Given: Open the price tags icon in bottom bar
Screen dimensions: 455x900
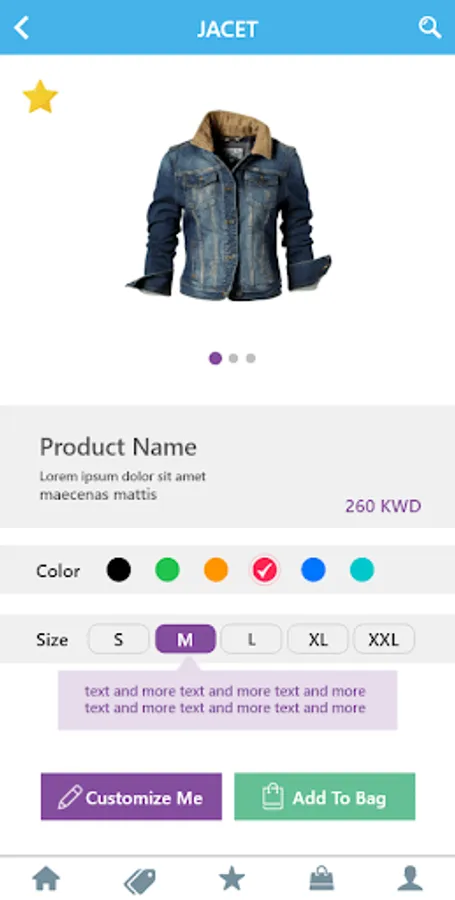Looking at the screenshot, I should pyautogui.click(x=139, y=880).
